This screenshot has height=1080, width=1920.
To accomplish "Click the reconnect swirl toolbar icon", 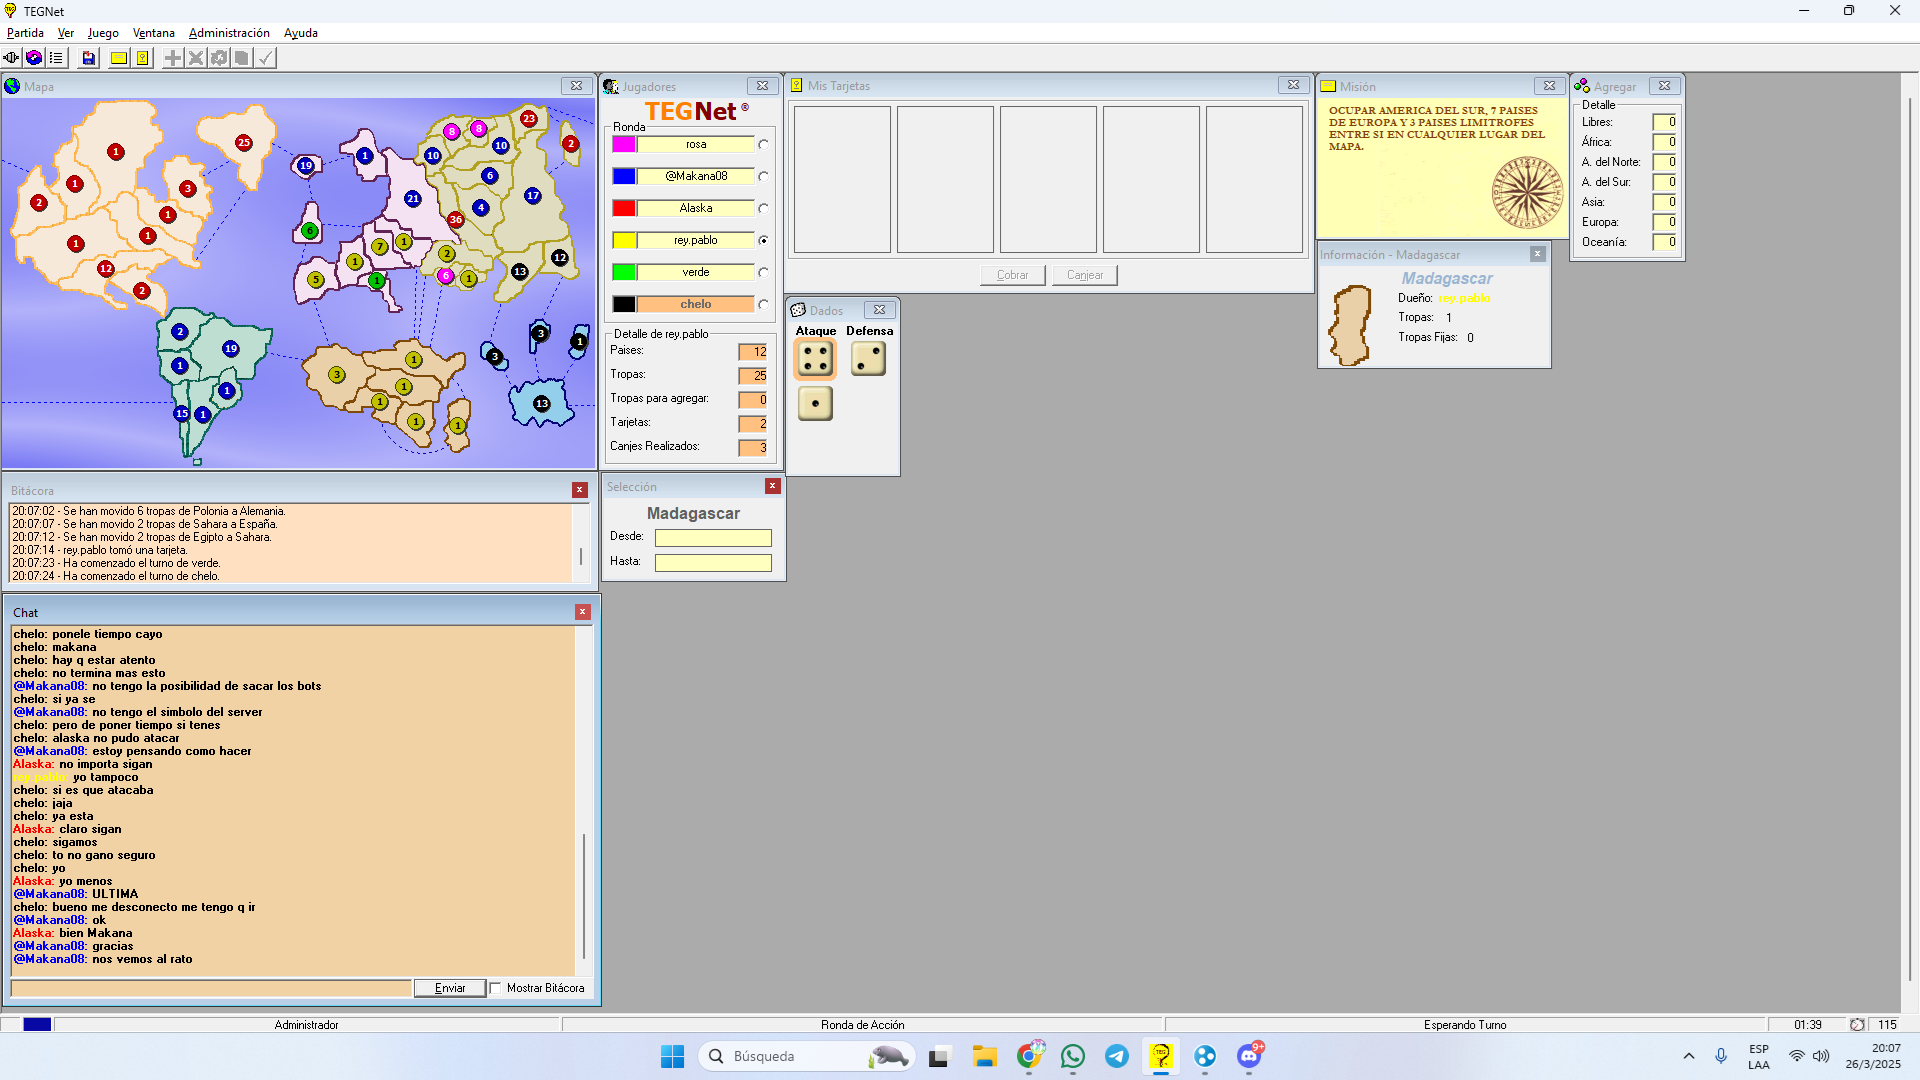I will coord(34,58).
